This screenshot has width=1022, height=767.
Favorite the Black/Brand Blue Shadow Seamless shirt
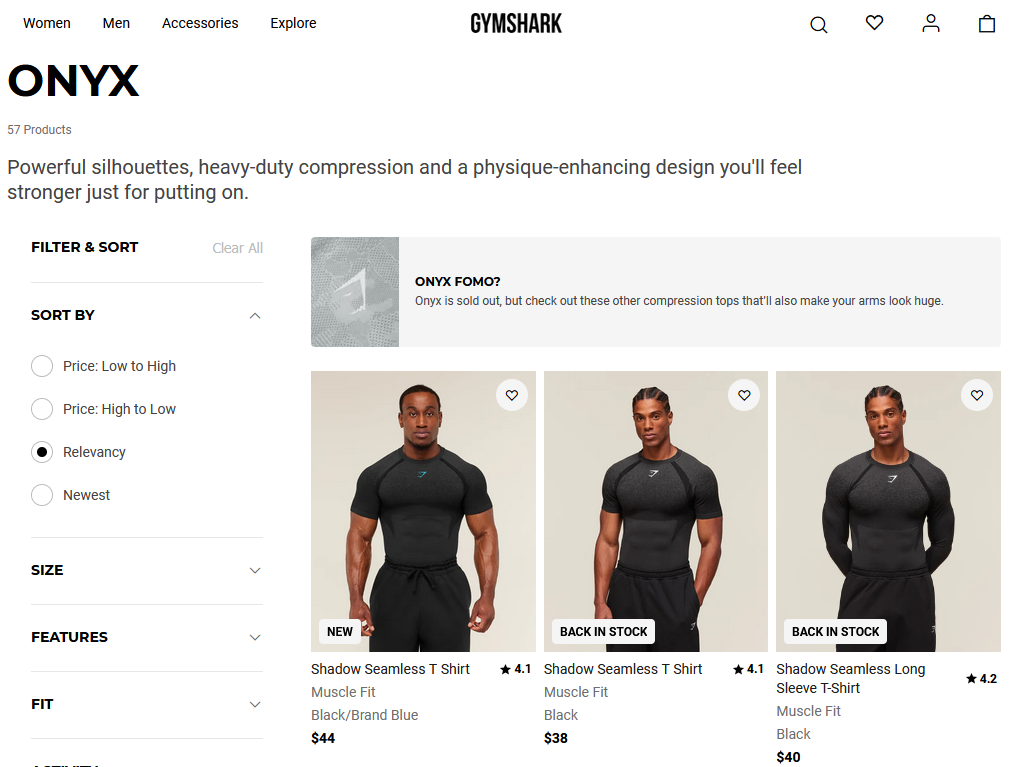coord(512,395)
